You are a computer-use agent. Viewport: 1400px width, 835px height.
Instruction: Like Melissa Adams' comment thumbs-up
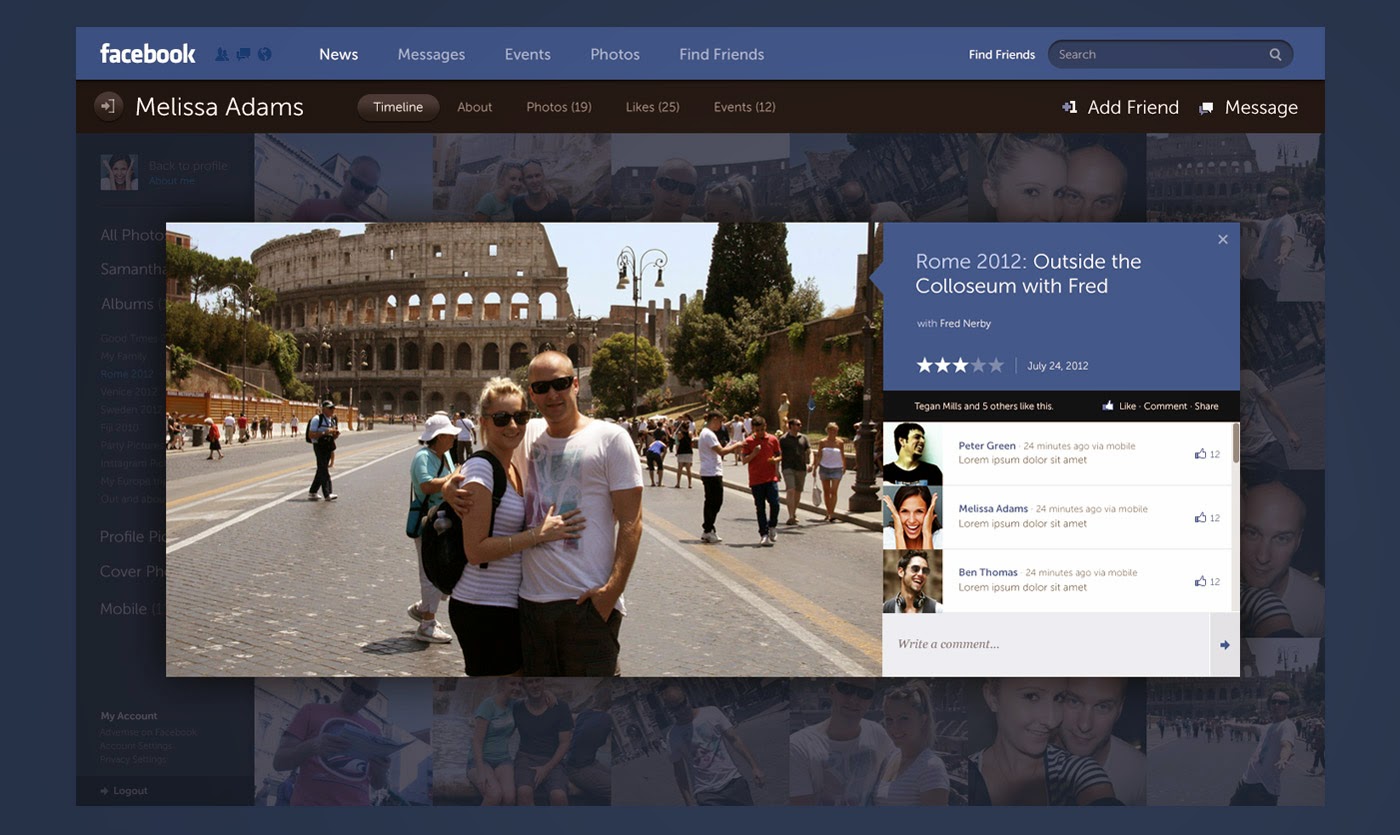(1200, 518)
